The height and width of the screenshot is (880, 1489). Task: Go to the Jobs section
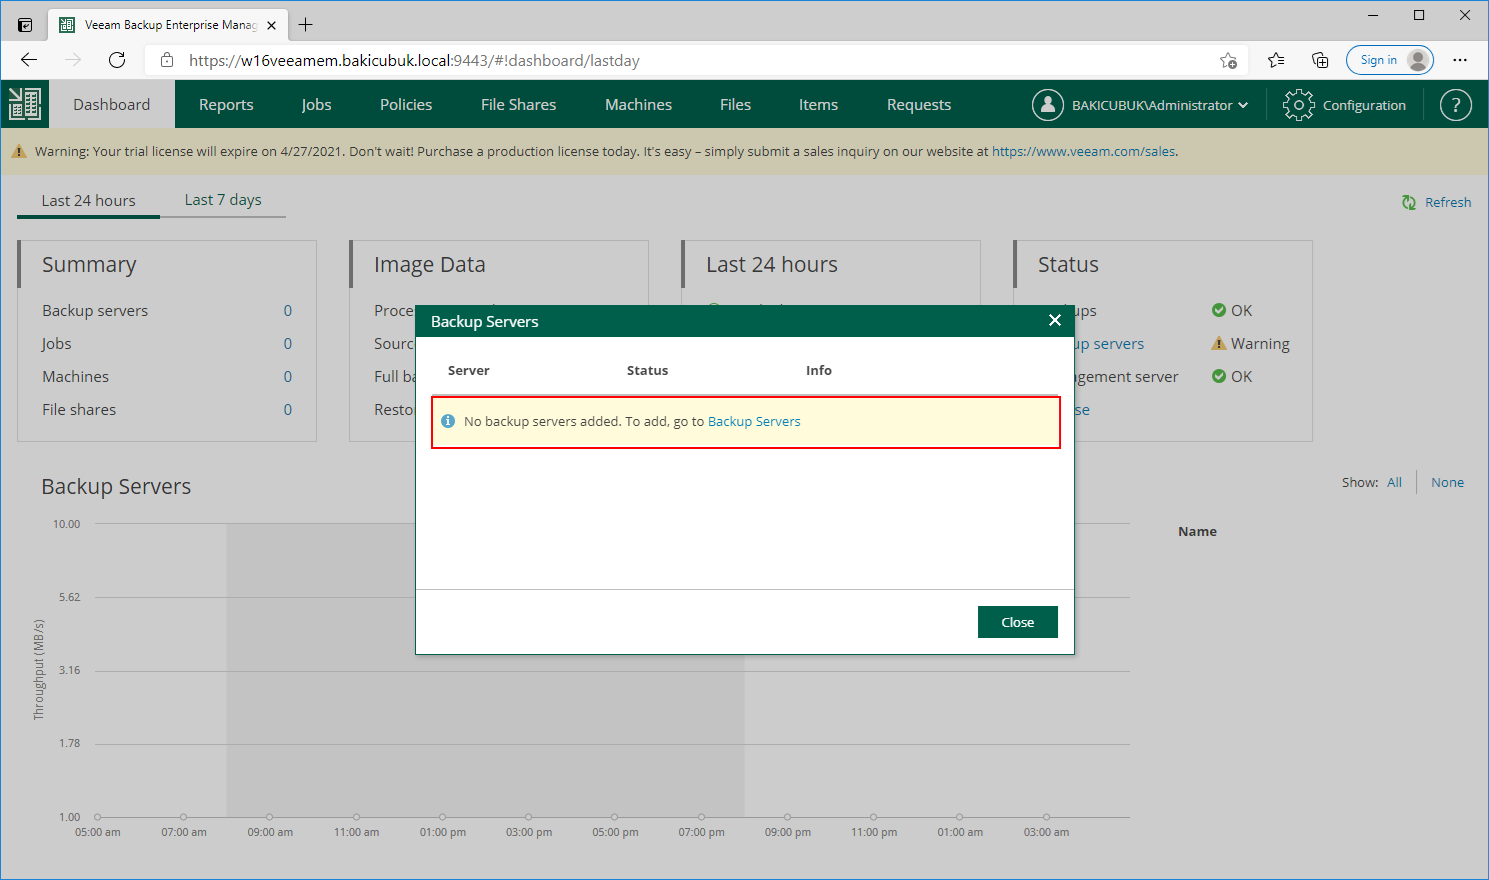(x=316, y=104)
